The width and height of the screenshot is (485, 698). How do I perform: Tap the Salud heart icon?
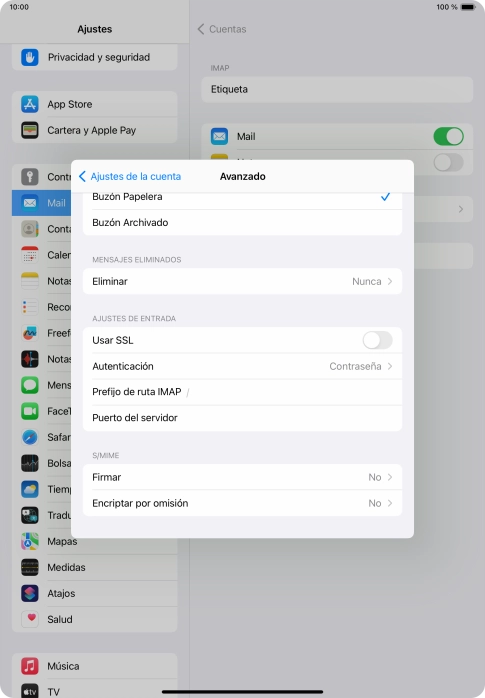30,619
